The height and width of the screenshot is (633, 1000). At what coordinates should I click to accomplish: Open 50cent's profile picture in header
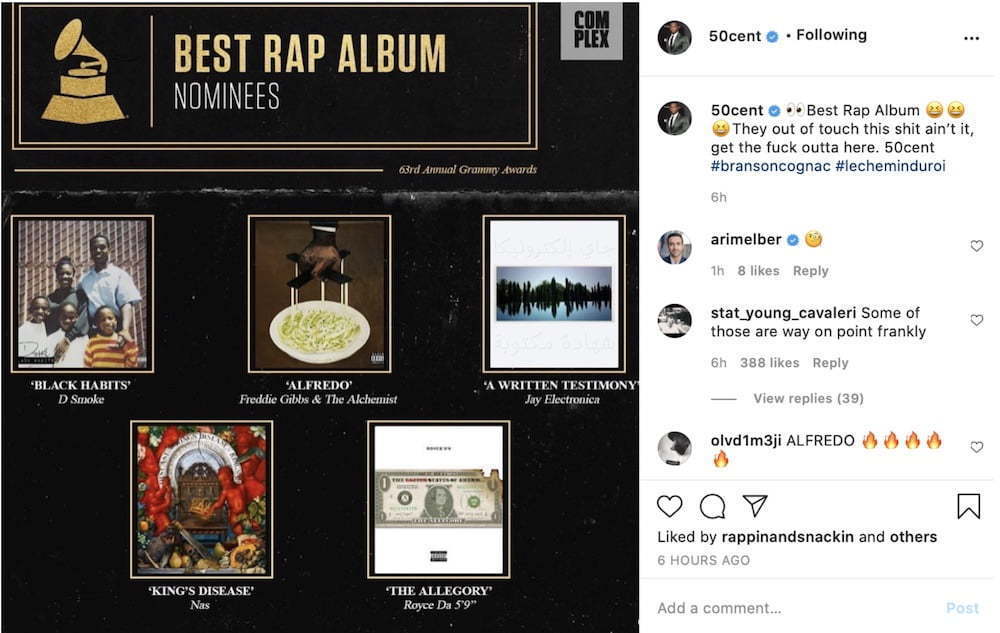674,37
